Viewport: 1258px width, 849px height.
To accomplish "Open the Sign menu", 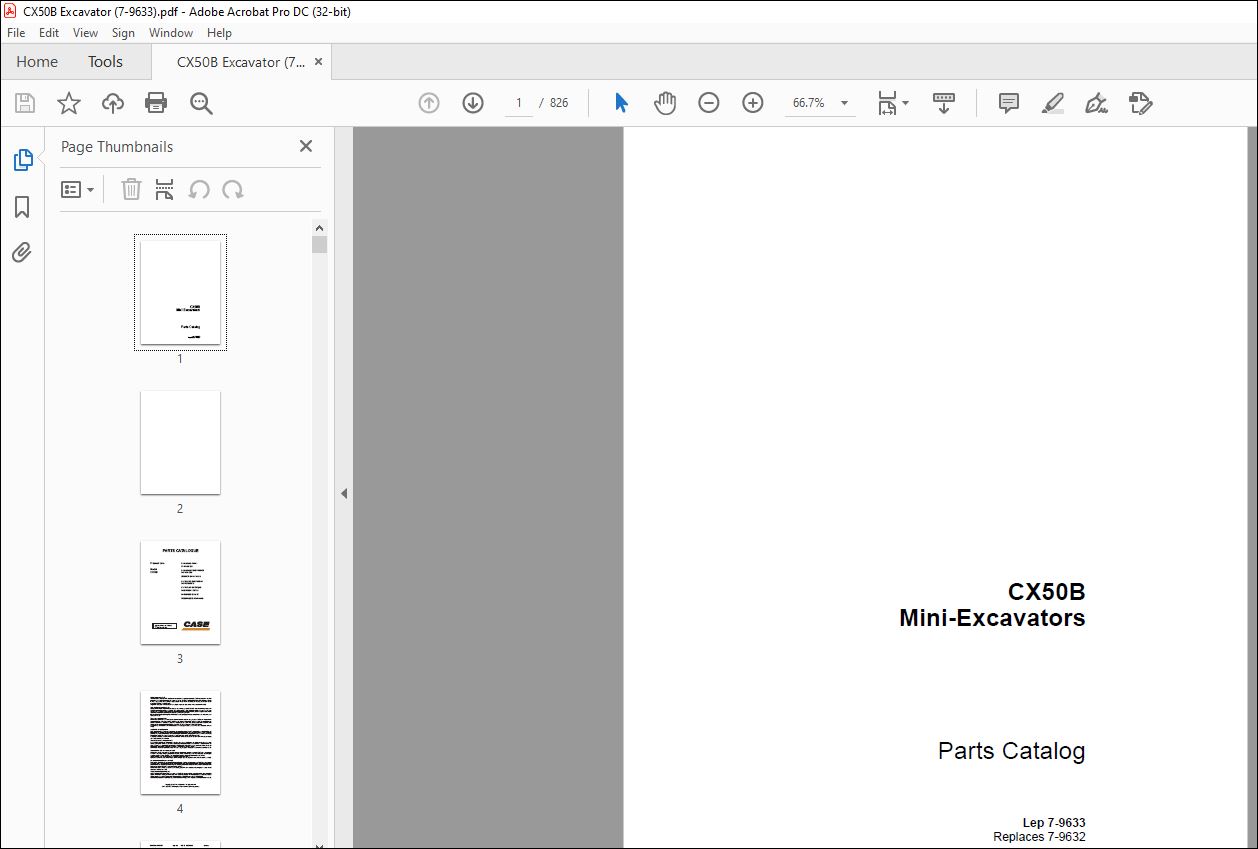I will tap(123, 33).
